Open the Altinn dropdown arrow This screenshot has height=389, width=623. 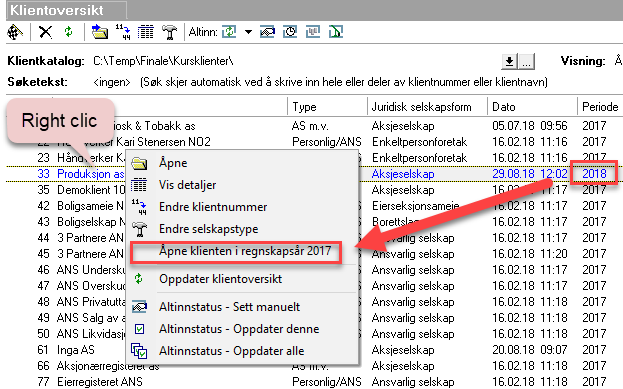(x=248, y=32)
